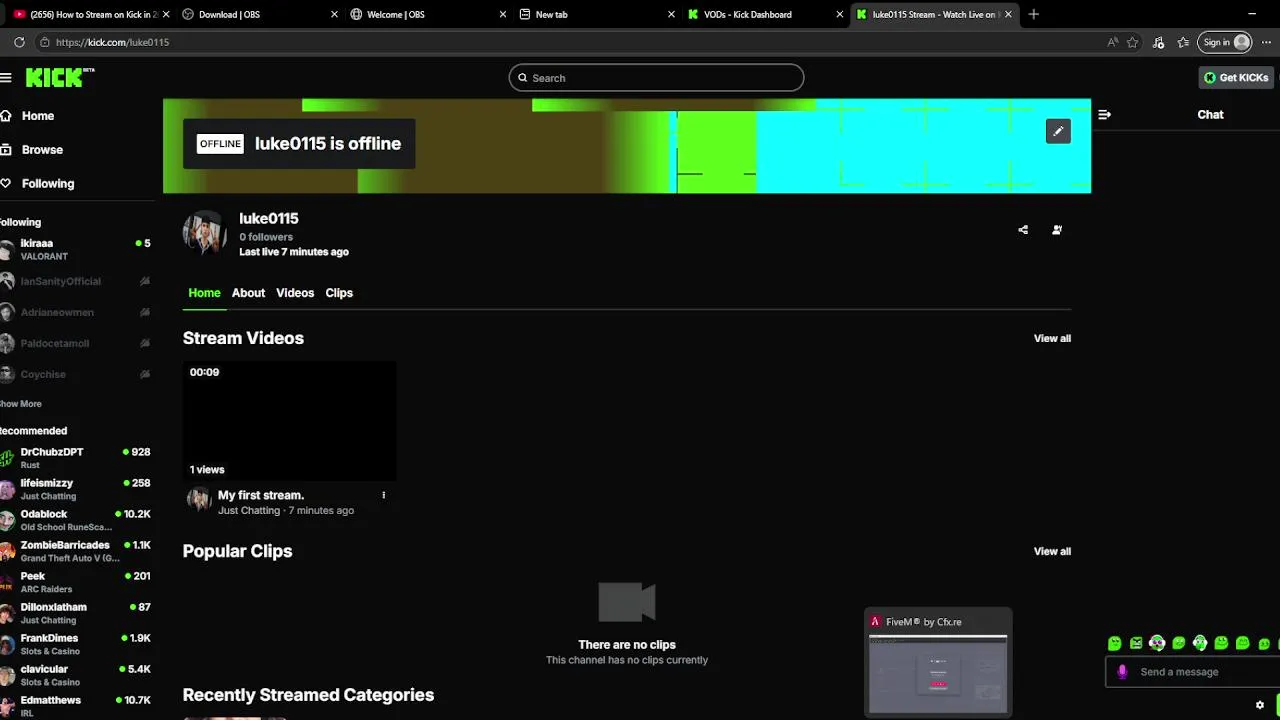
Task: Select the Videos channel tab
Action: click(x=295, y=293)
